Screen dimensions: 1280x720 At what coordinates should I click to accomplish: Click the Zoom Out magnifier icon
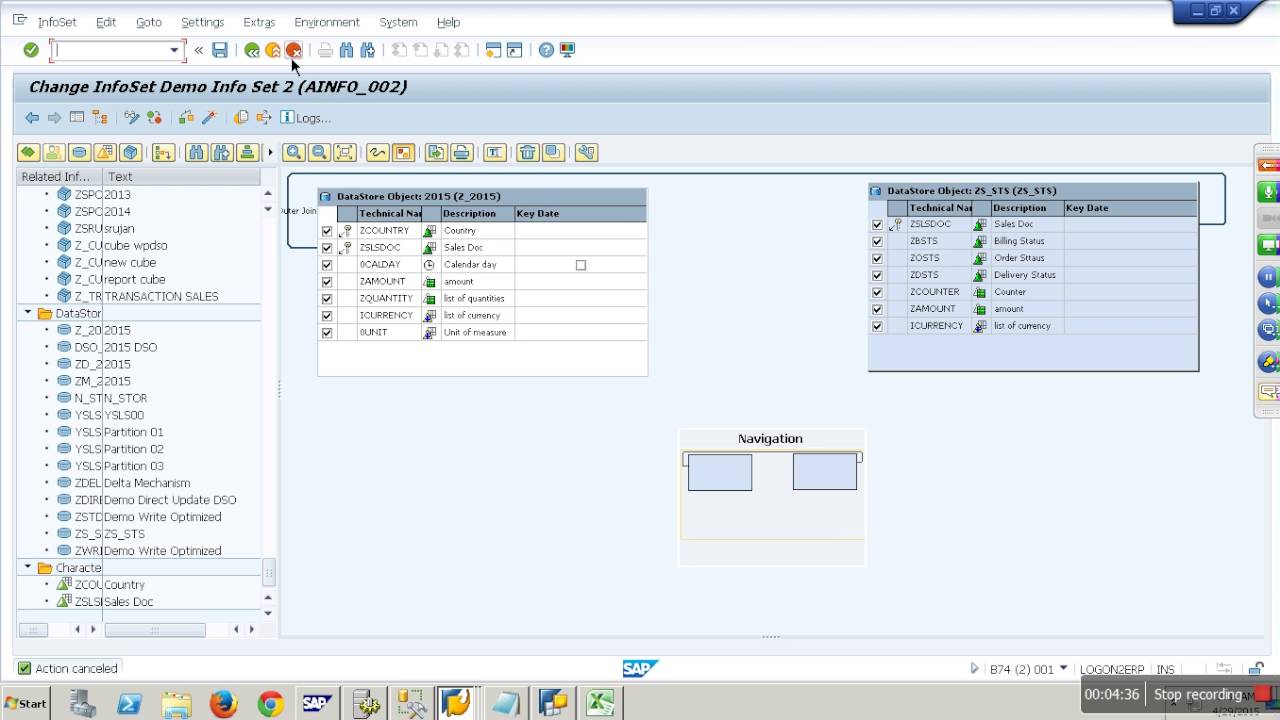(x=319, y=152)
